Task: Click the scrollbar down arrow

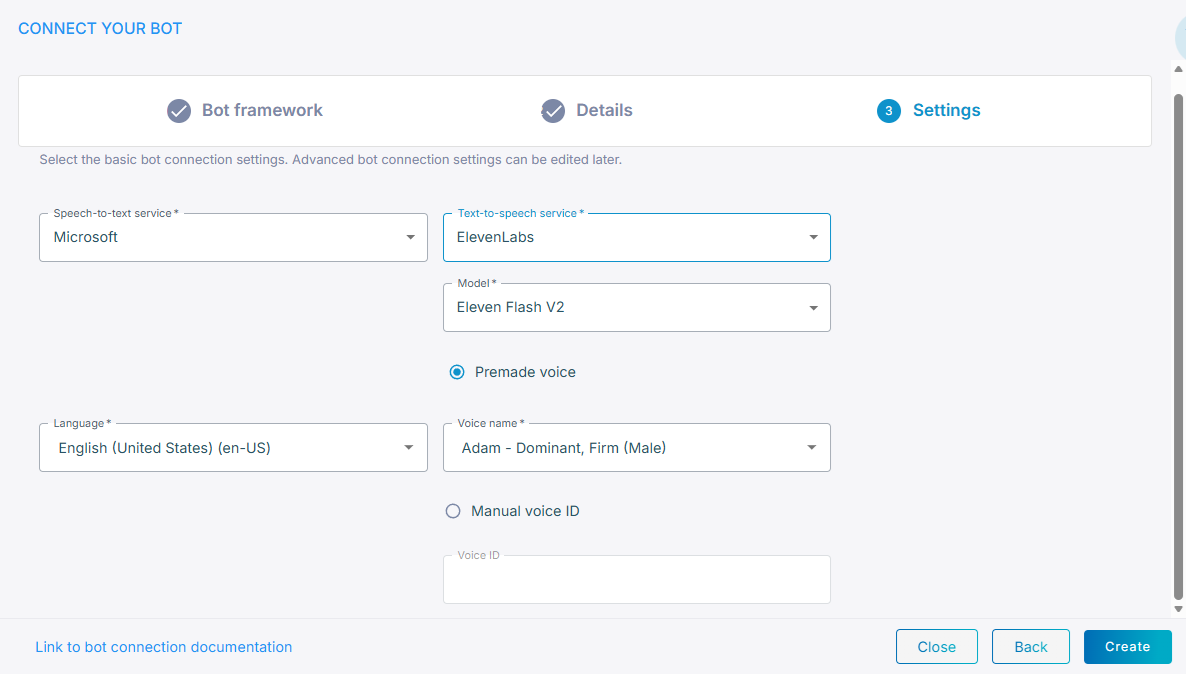Action: 1178,608
